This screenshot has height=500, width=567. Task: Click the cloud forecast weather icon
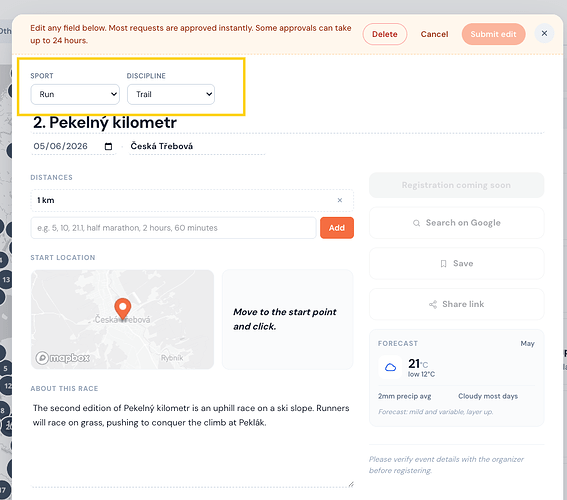point(390,367)
